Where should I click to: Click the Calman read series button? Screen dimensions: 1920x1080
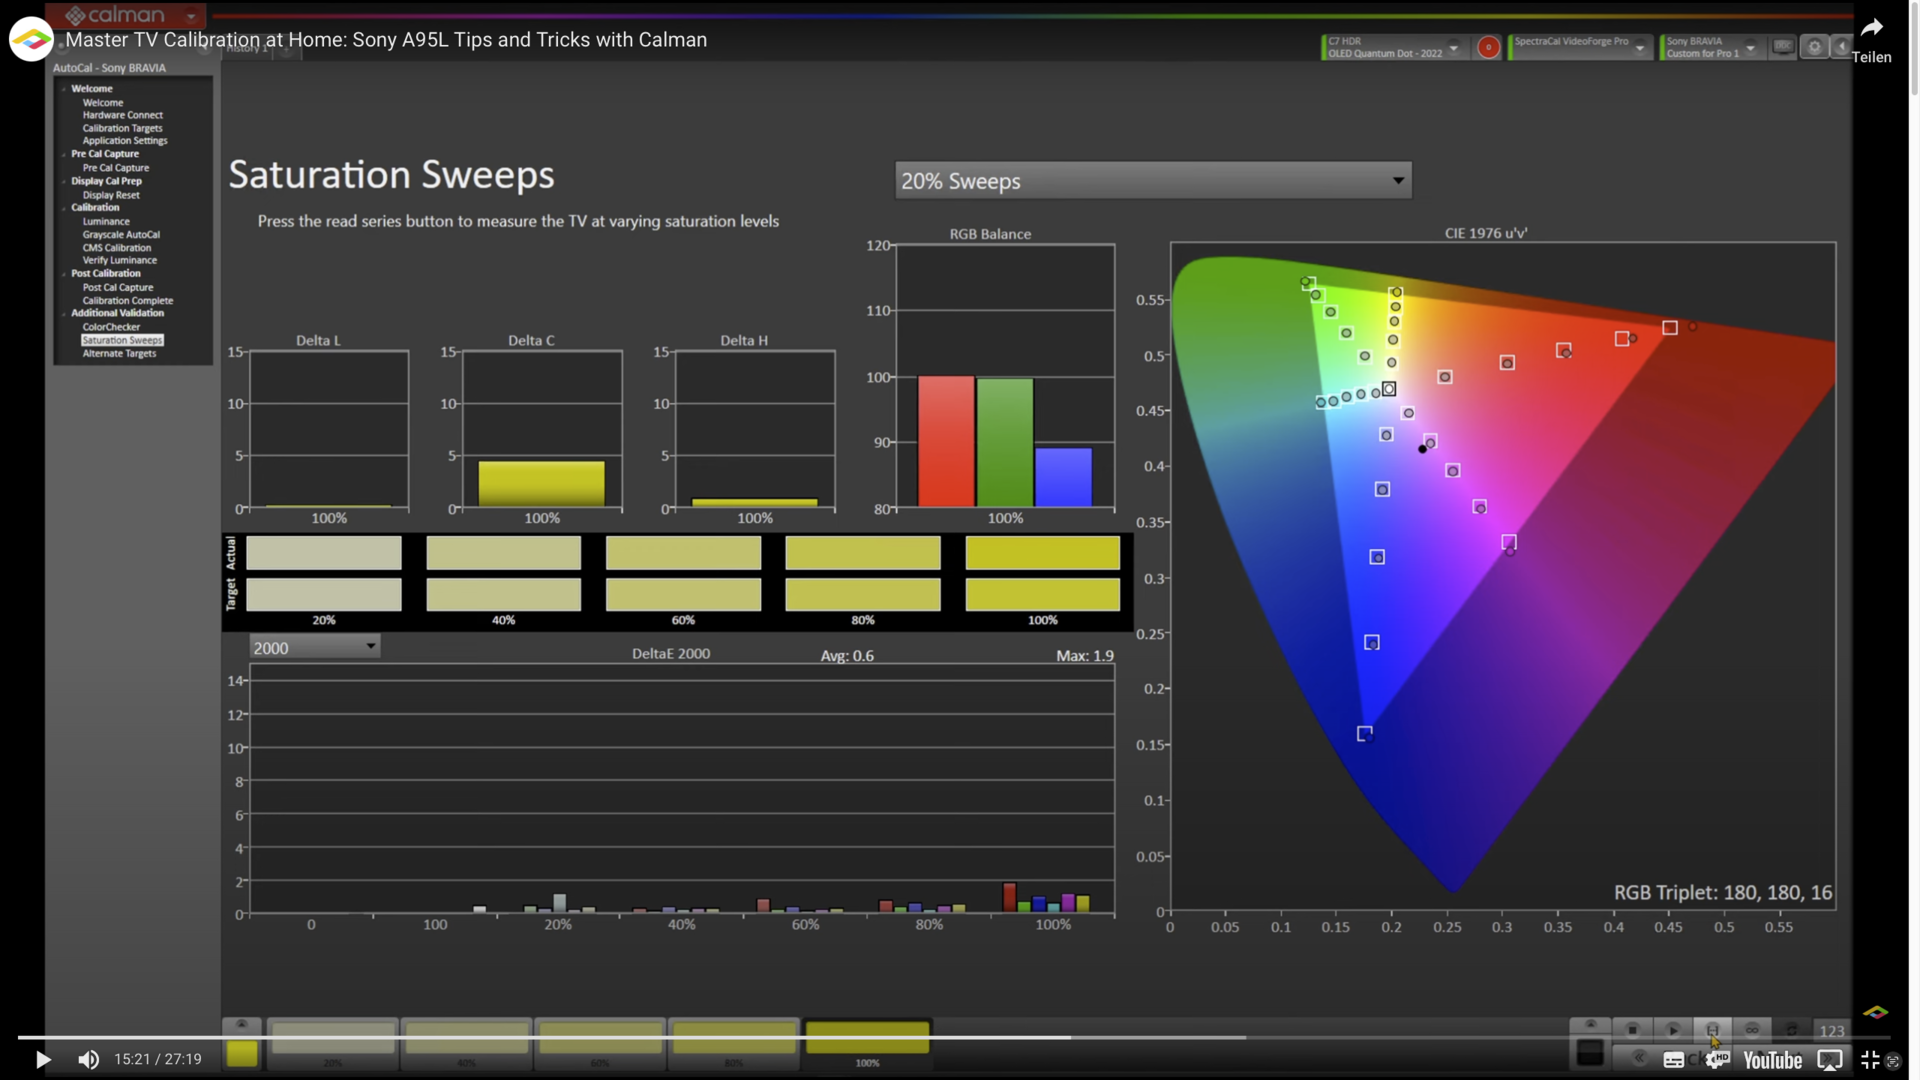(1712, 1029)
